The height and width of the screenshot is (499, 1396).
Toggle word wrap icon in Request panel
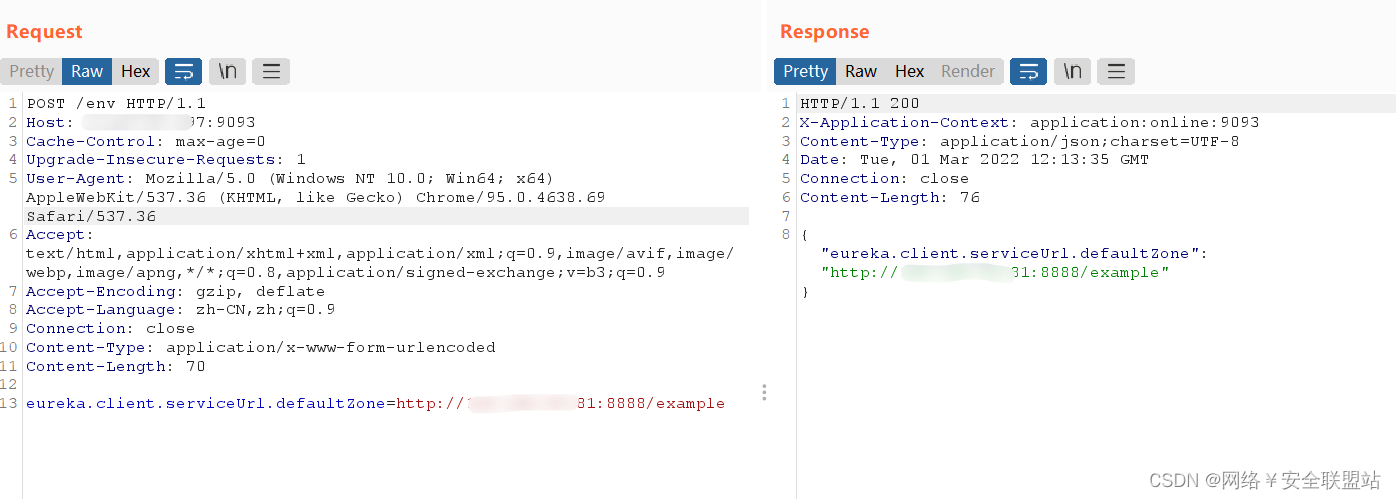click(x=184, y=71)
